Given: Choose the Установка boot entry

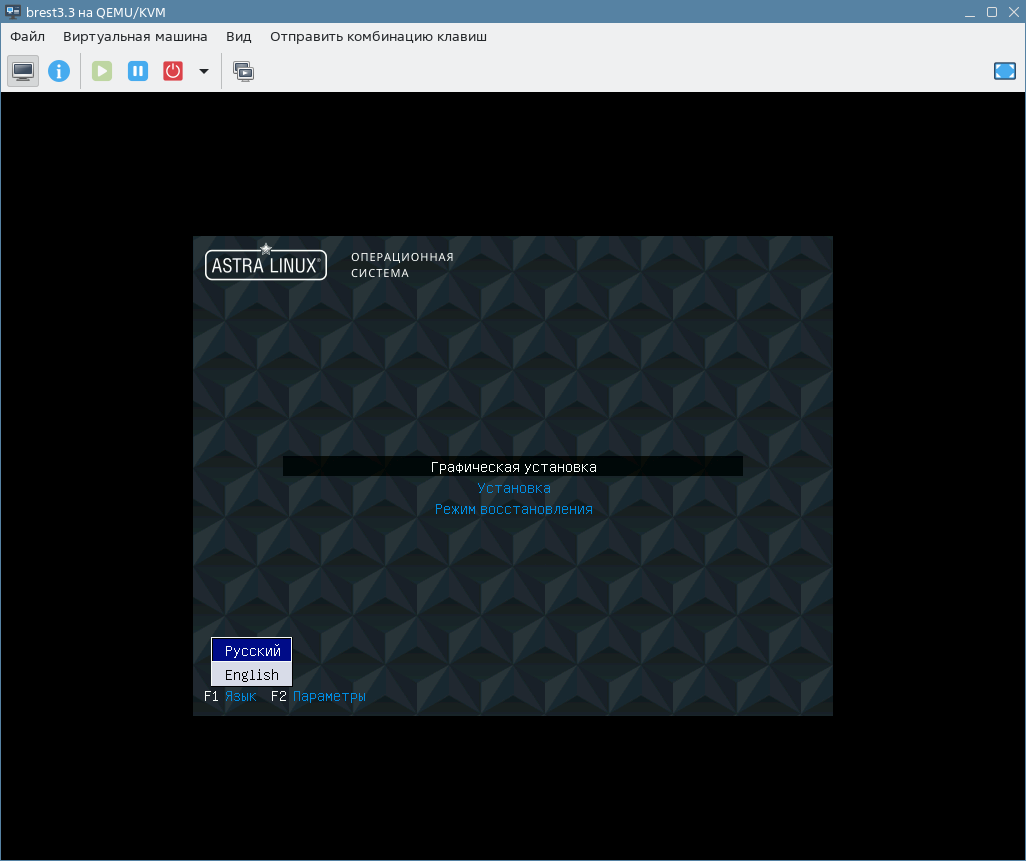Looking at the screenshot, I should (x=513, y=488).
